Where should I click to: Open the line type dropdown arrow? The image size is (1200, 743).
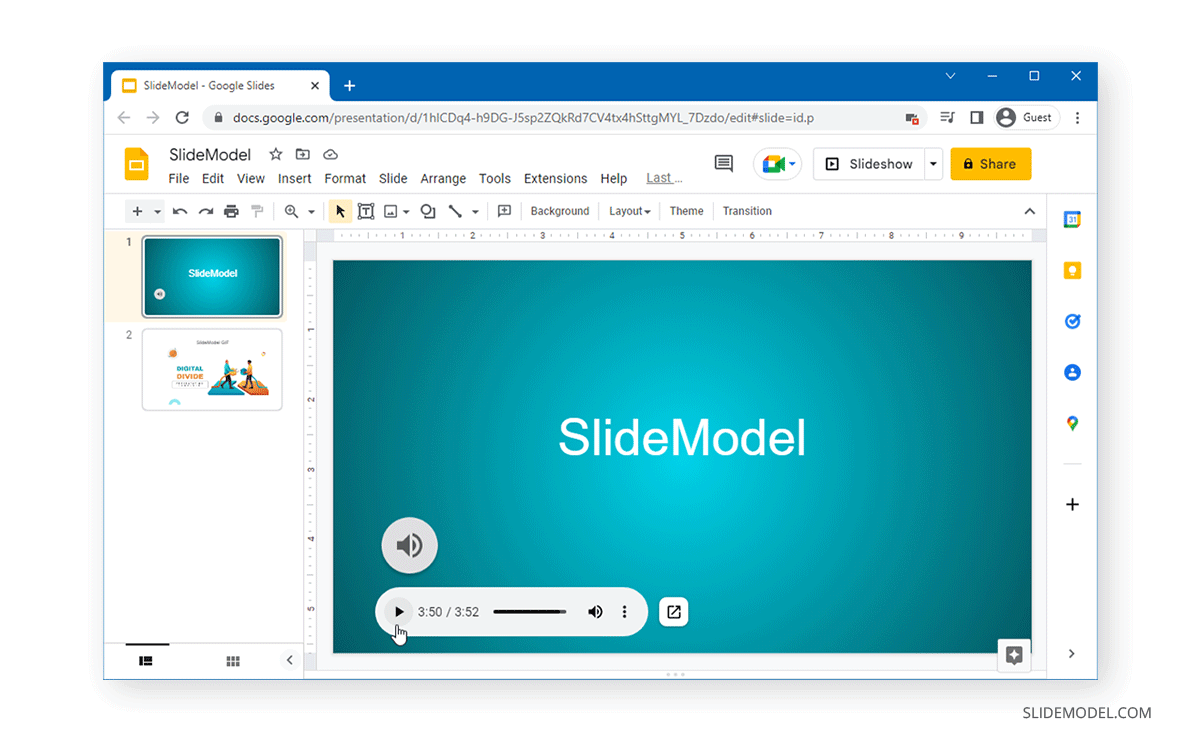tap(475, 211)
